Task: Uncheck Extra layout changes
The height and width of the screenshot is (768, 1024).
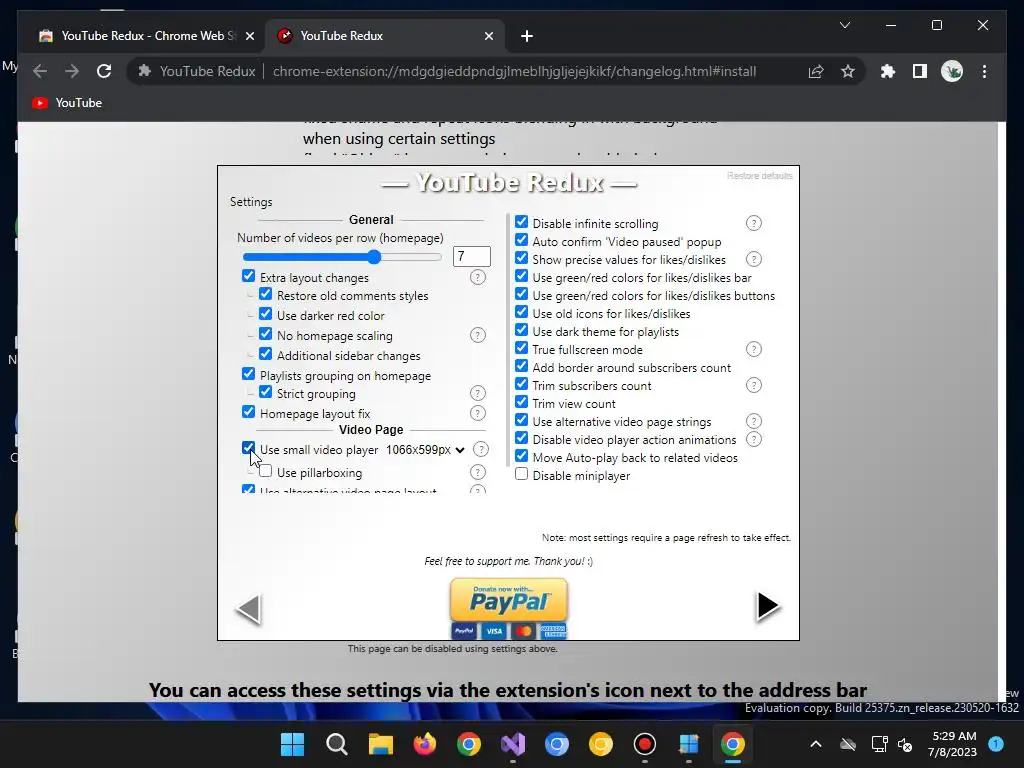Action: pos(248,276)
